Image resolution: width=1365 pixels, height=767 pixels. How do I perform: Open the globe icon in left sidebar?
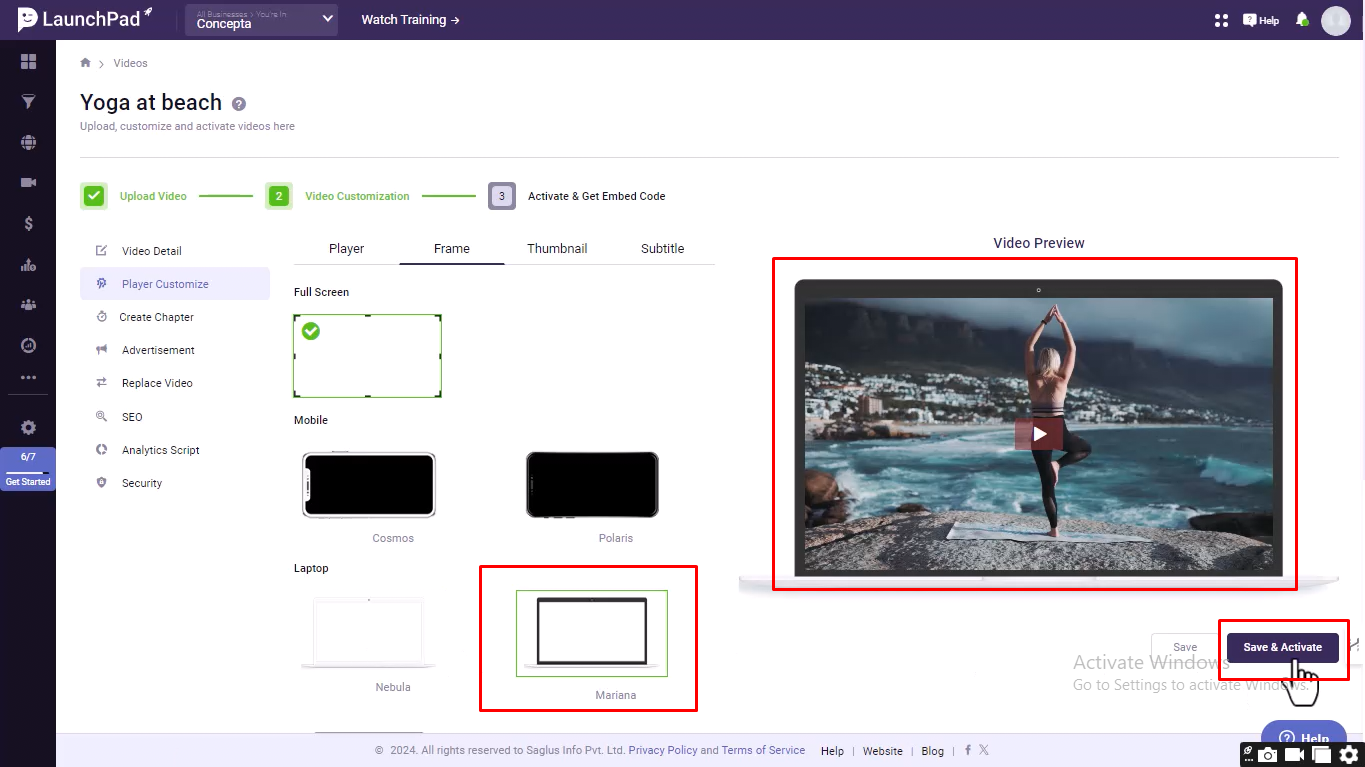click(x=28, y=143)
